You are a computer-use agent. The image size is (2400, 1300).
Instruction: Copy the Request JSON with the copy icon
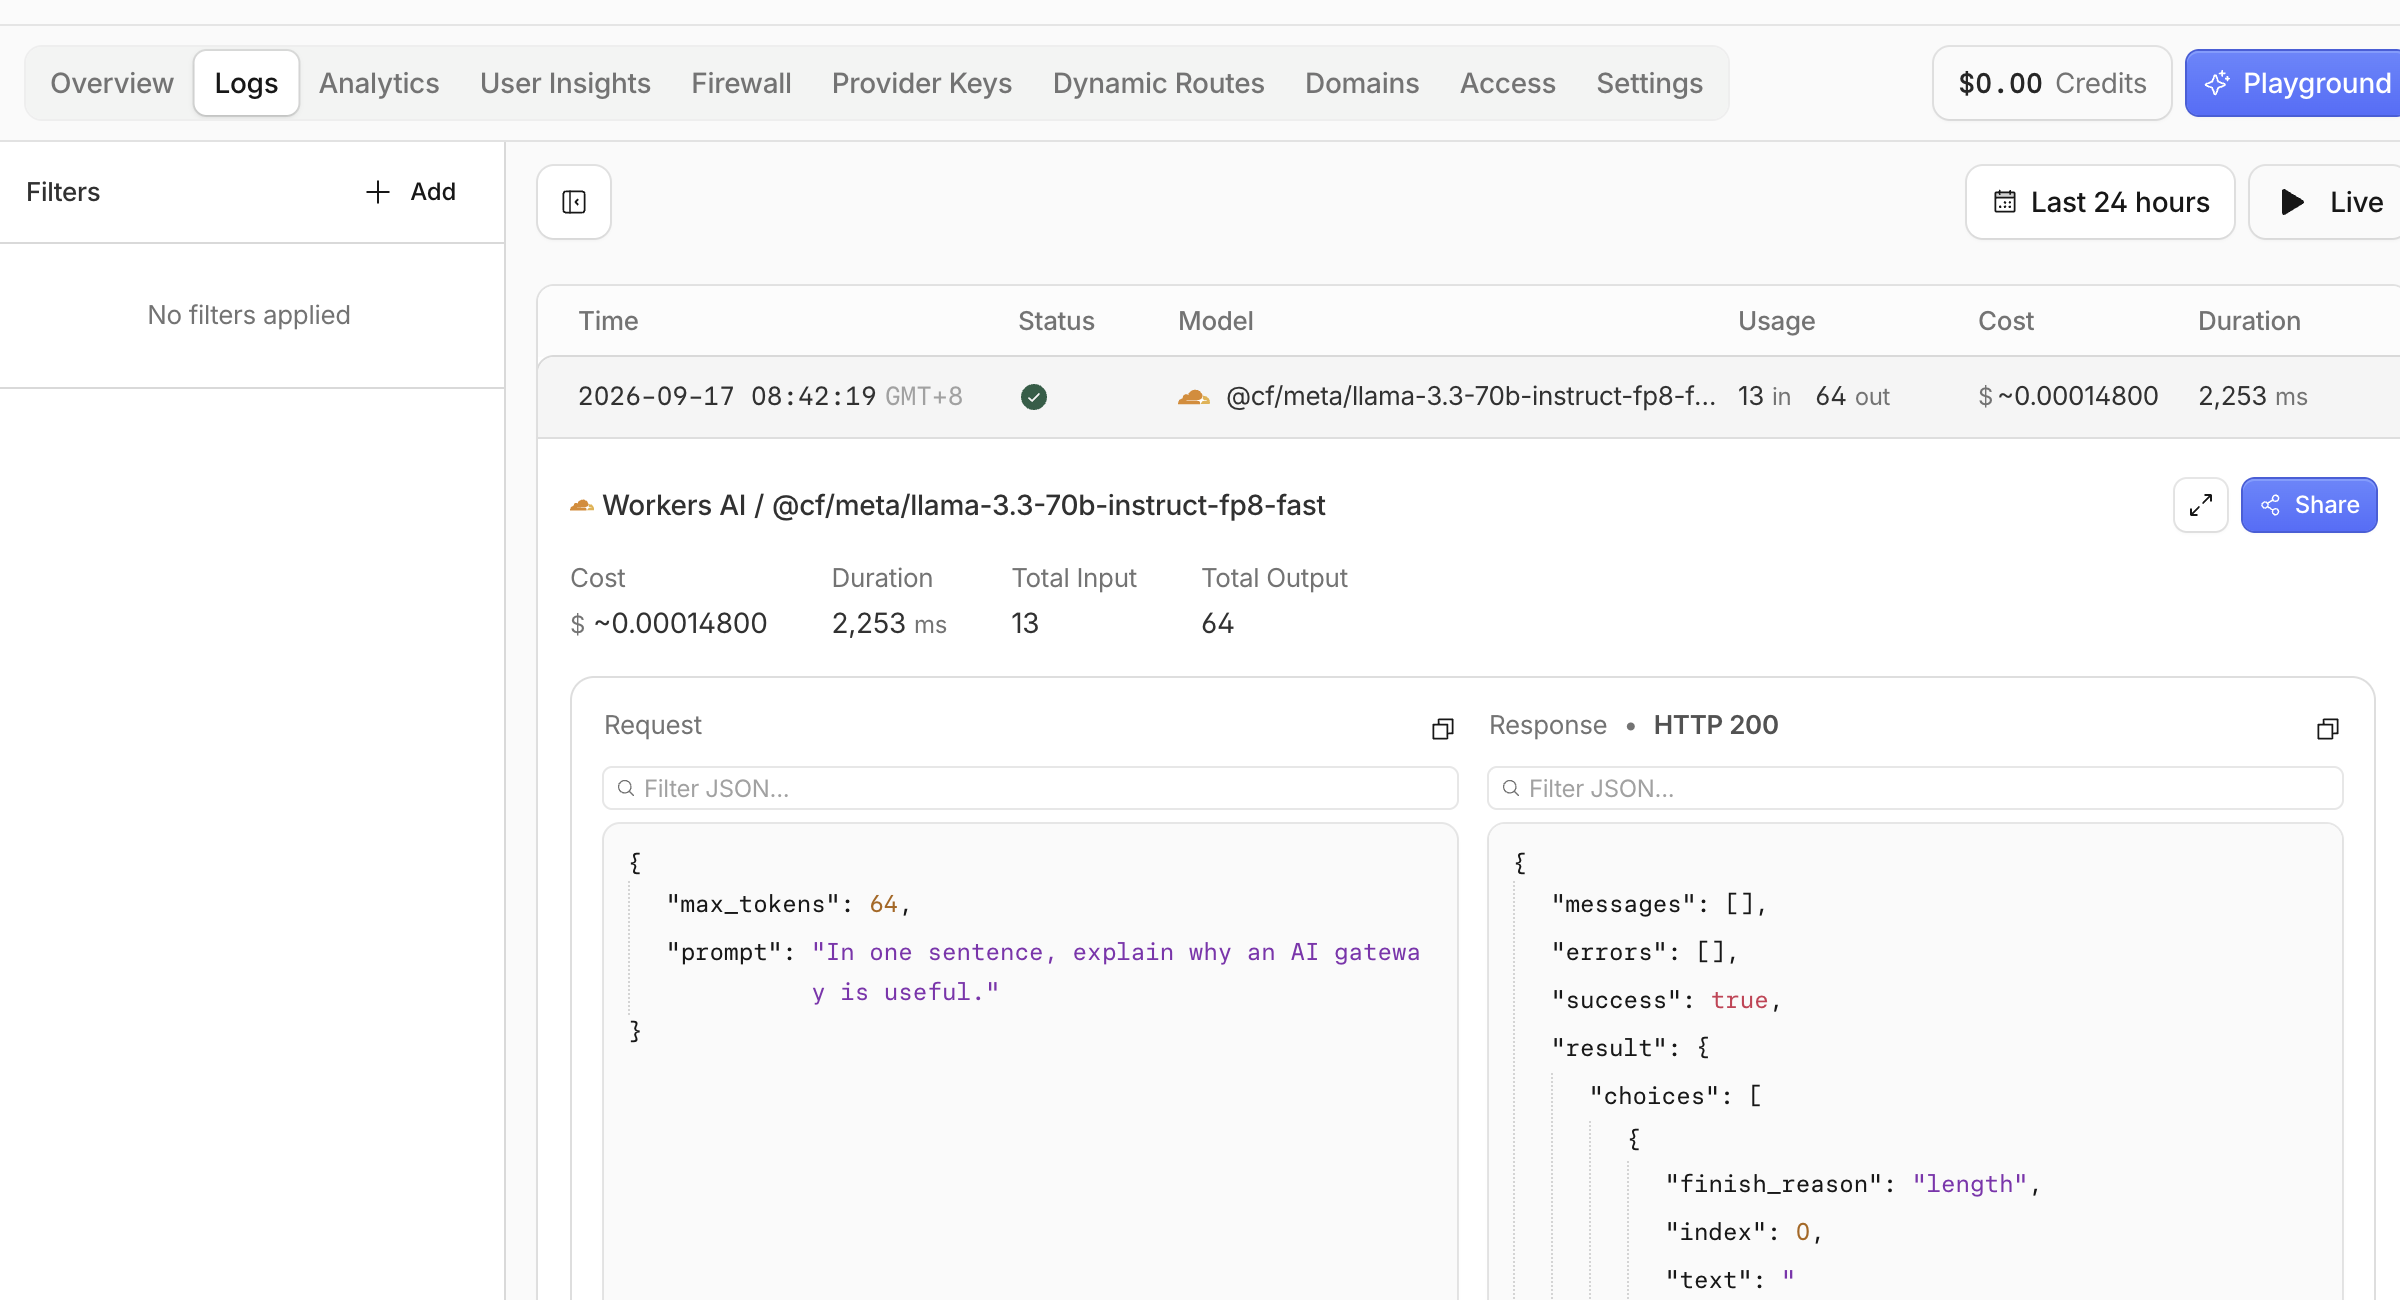point(1442,729)
